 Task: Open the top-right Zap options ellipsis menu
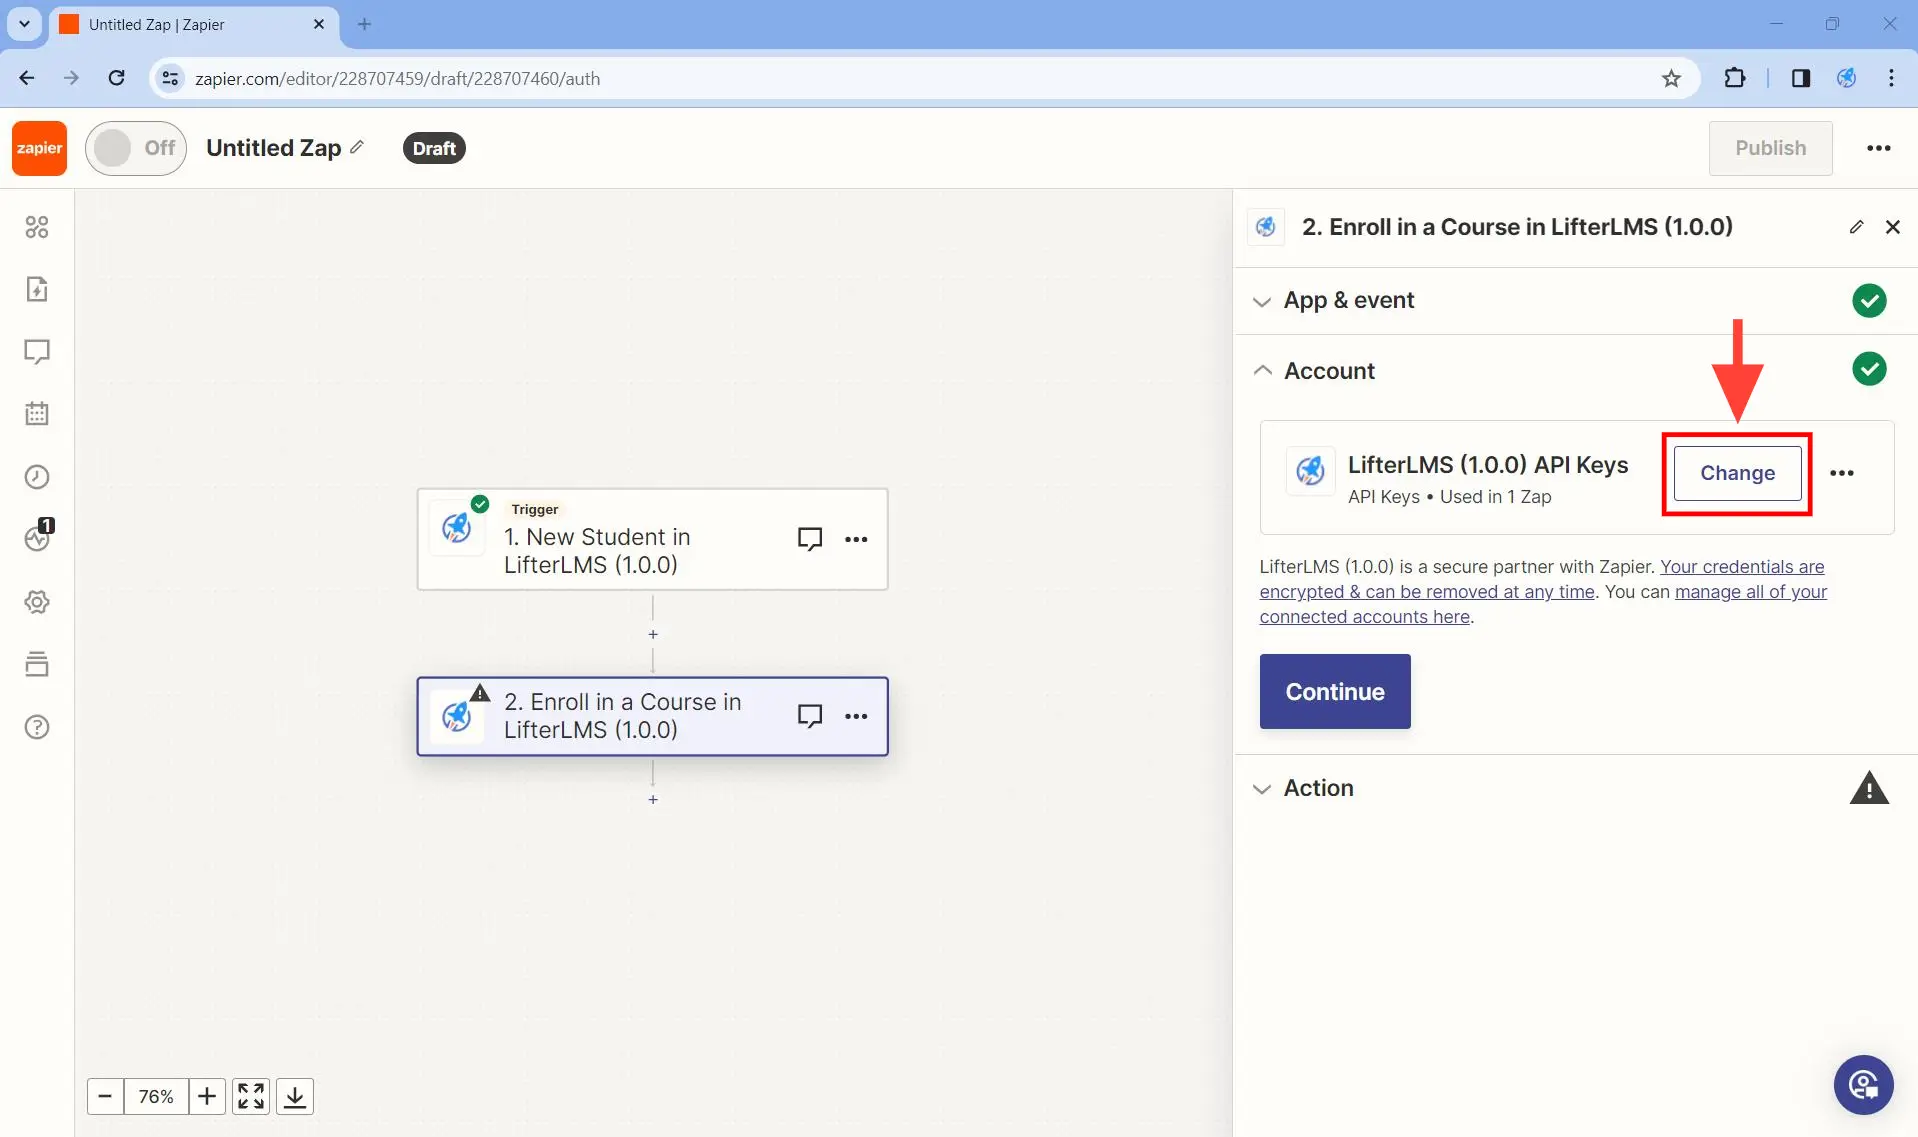[x=1879, y=148]
